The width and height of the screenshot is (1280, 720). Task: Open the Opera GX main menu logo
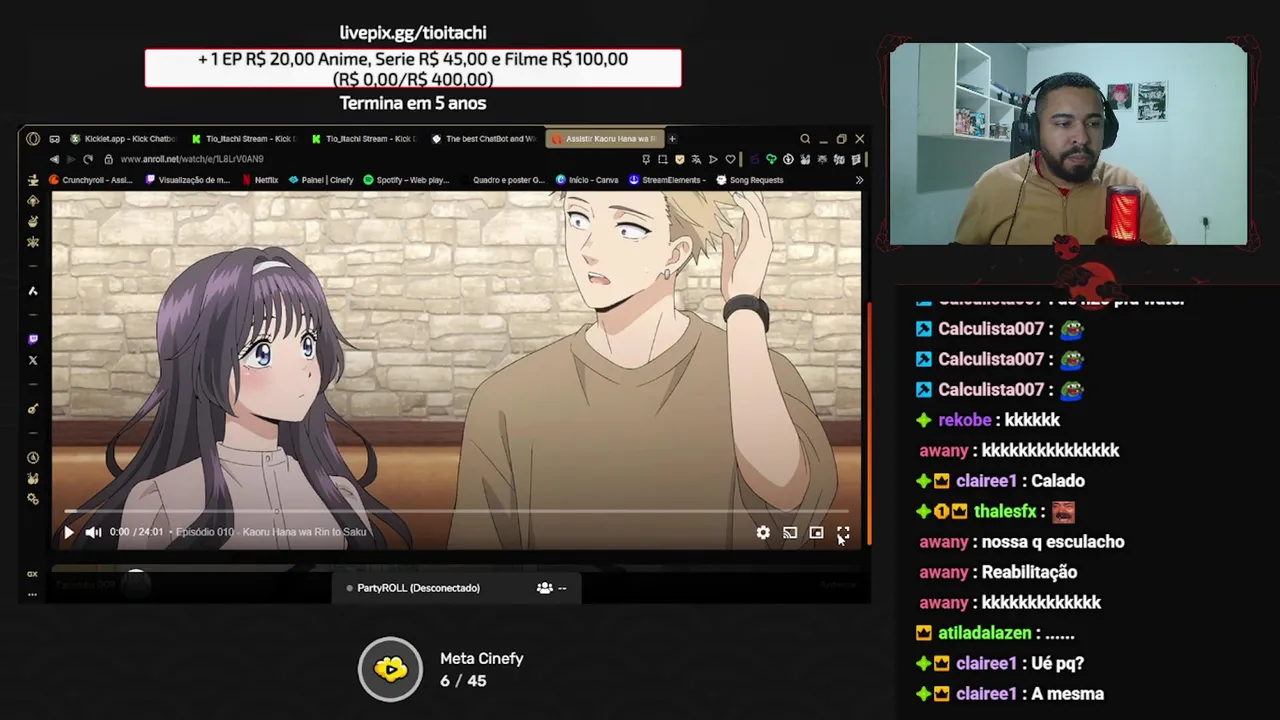click(x=33, y=139)
